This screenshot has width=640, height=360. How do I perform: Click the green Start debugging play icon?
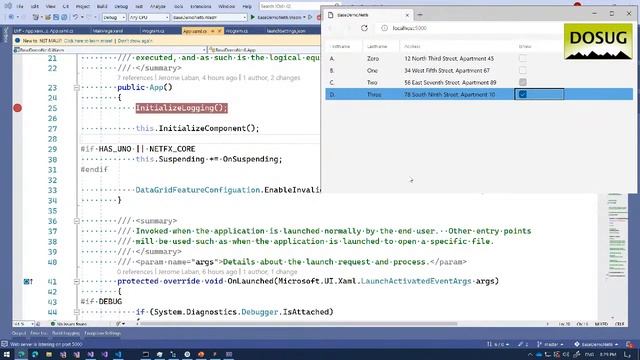(x=253, y=17)
